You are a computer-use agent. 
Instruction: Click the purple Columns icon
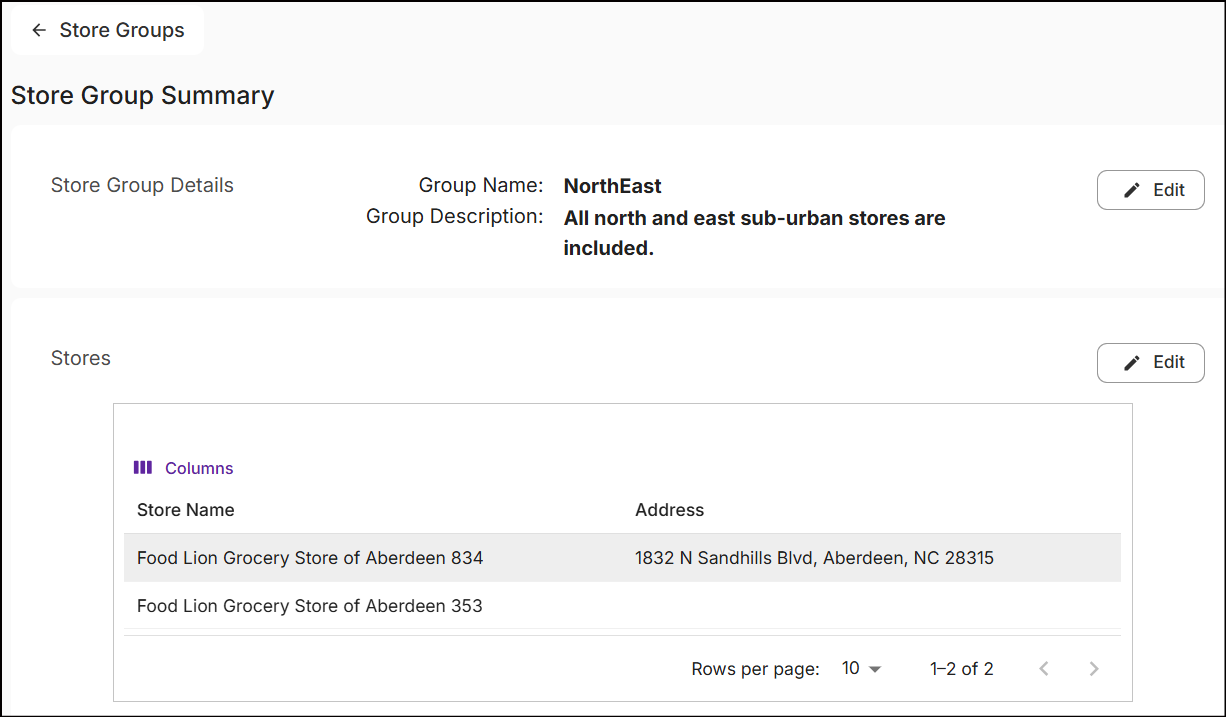pos(143,467)
